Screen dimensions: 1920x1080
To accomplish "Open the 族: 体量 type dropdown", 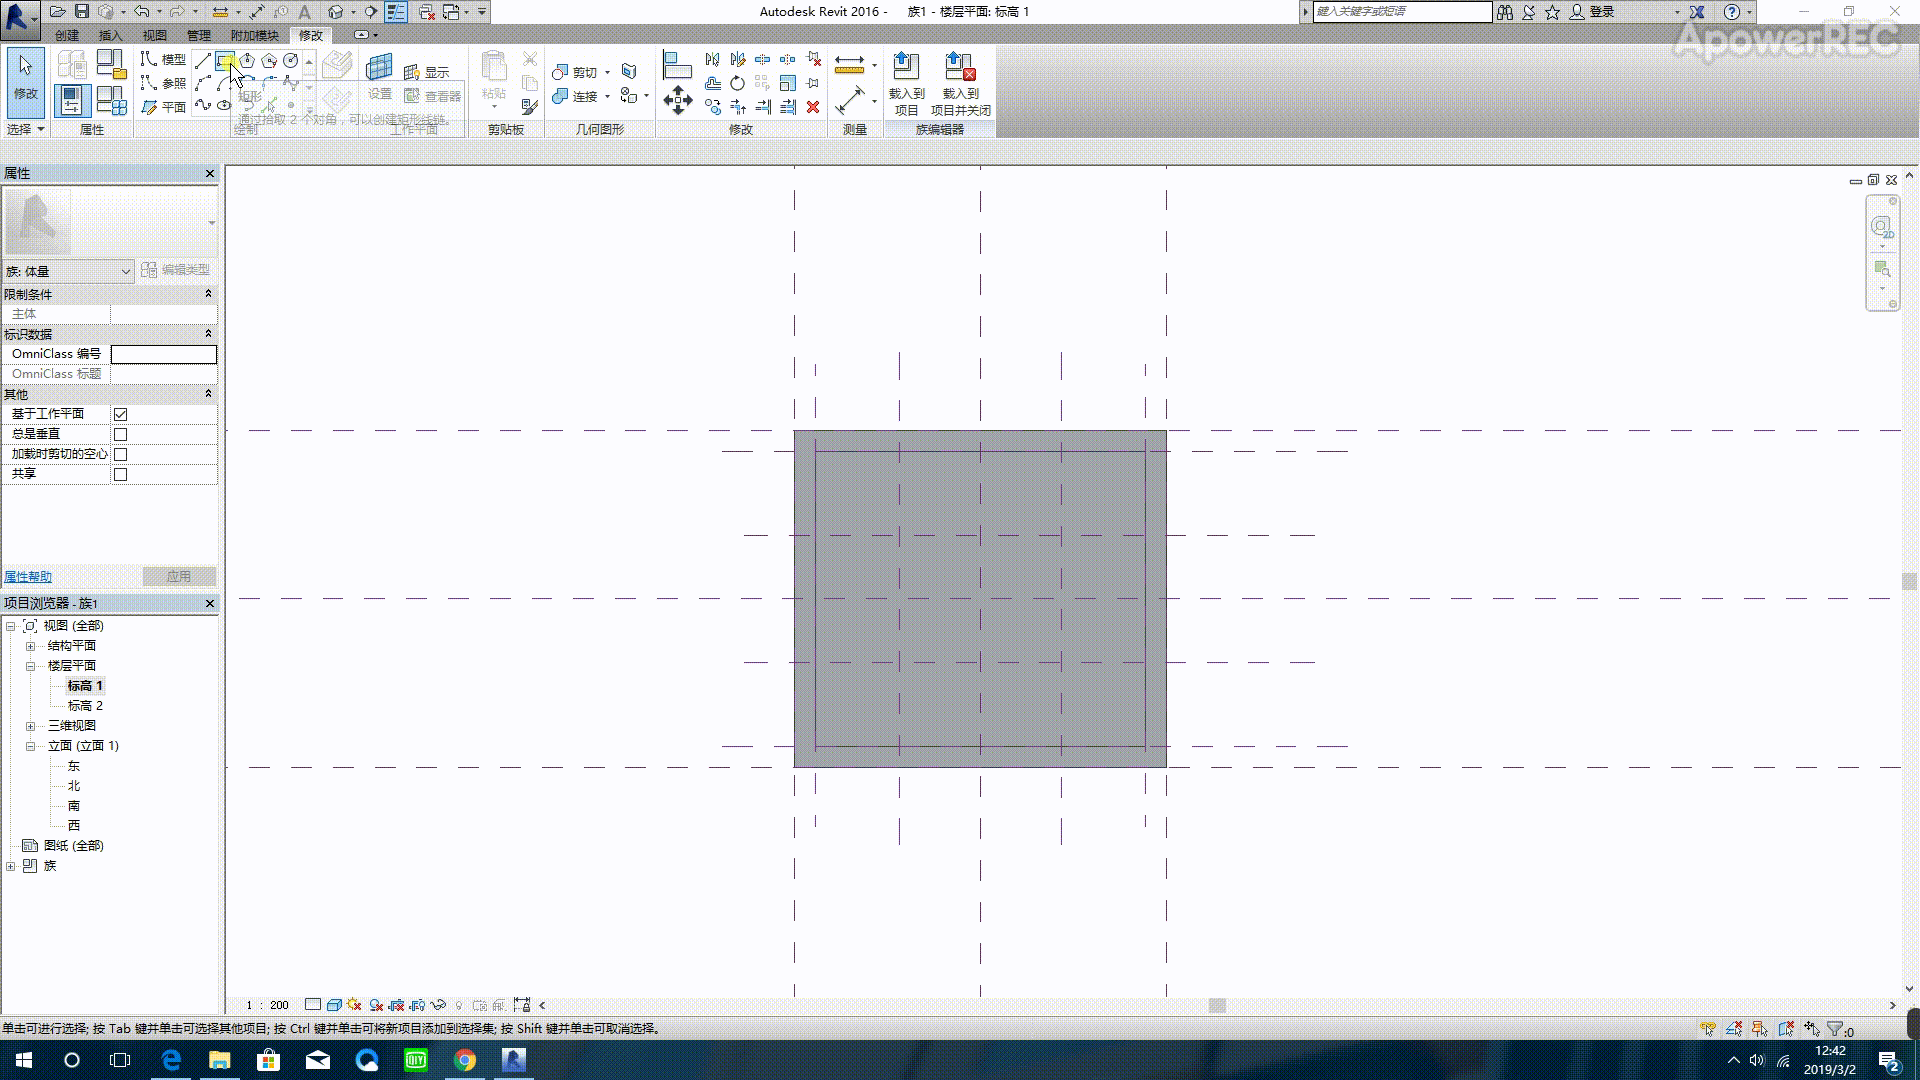I will 125,271.
